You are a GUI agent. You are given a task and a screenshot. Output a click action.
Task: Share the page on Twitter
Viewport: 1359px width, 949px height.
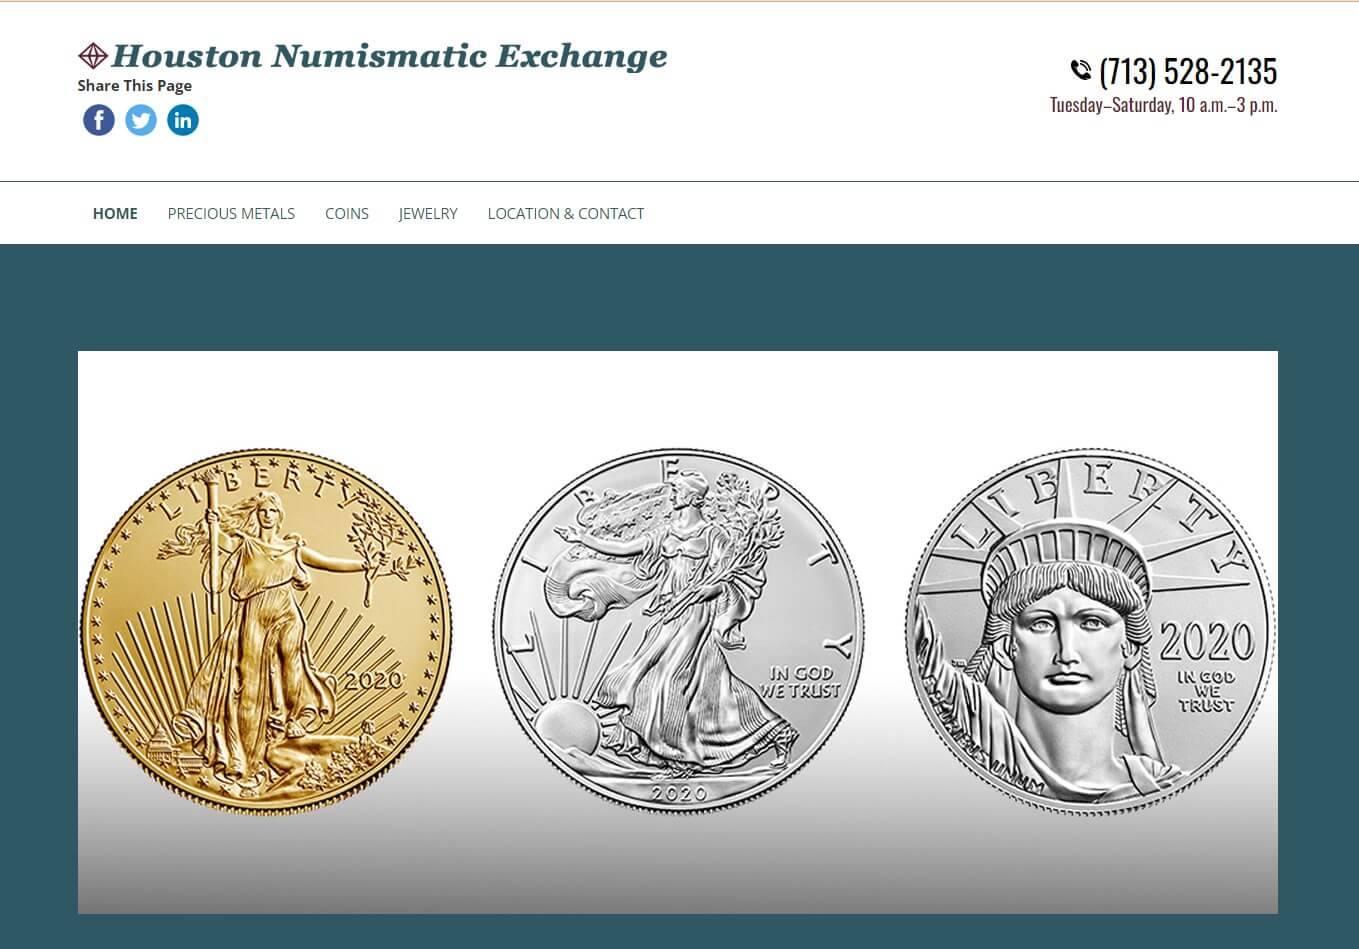(x=141, y=120)
